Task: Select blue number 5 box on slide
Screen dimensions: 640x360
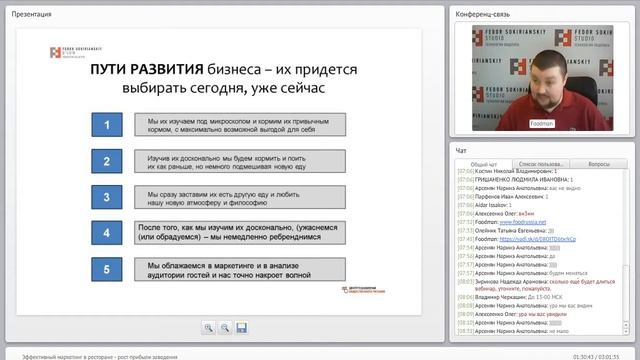Action: click(x=107, y=269)
